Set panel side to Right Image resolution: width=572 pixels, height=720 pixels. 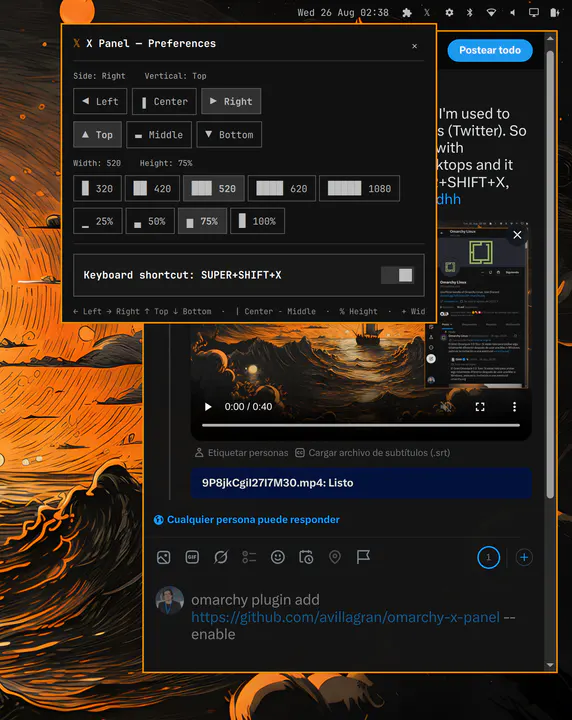tap(231, 101)
